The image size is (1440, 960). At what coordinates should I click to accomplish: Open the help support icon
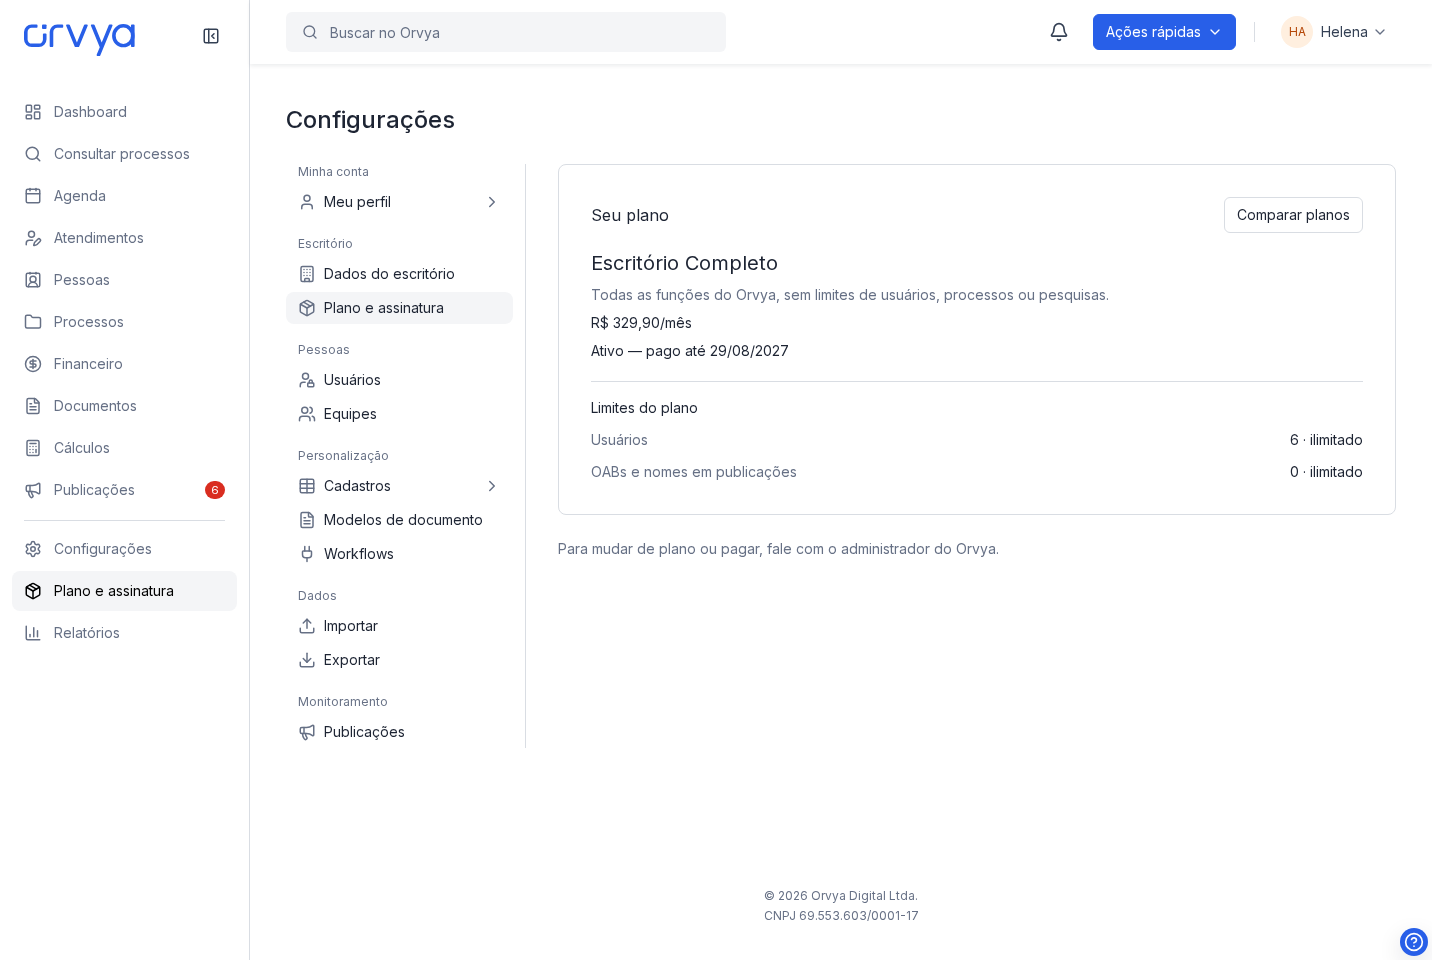click(1414, 942)
